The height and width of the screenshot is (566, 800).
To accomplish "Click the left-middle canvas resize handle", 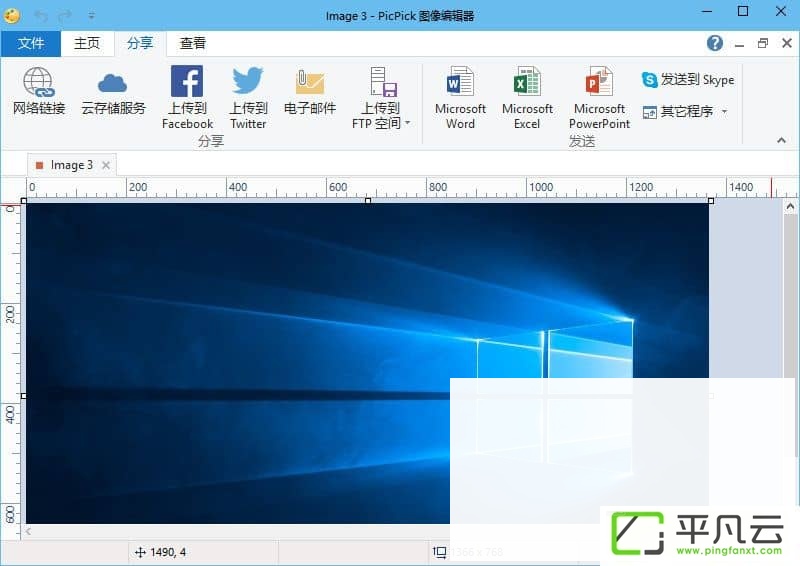I will tap(23, 396).
